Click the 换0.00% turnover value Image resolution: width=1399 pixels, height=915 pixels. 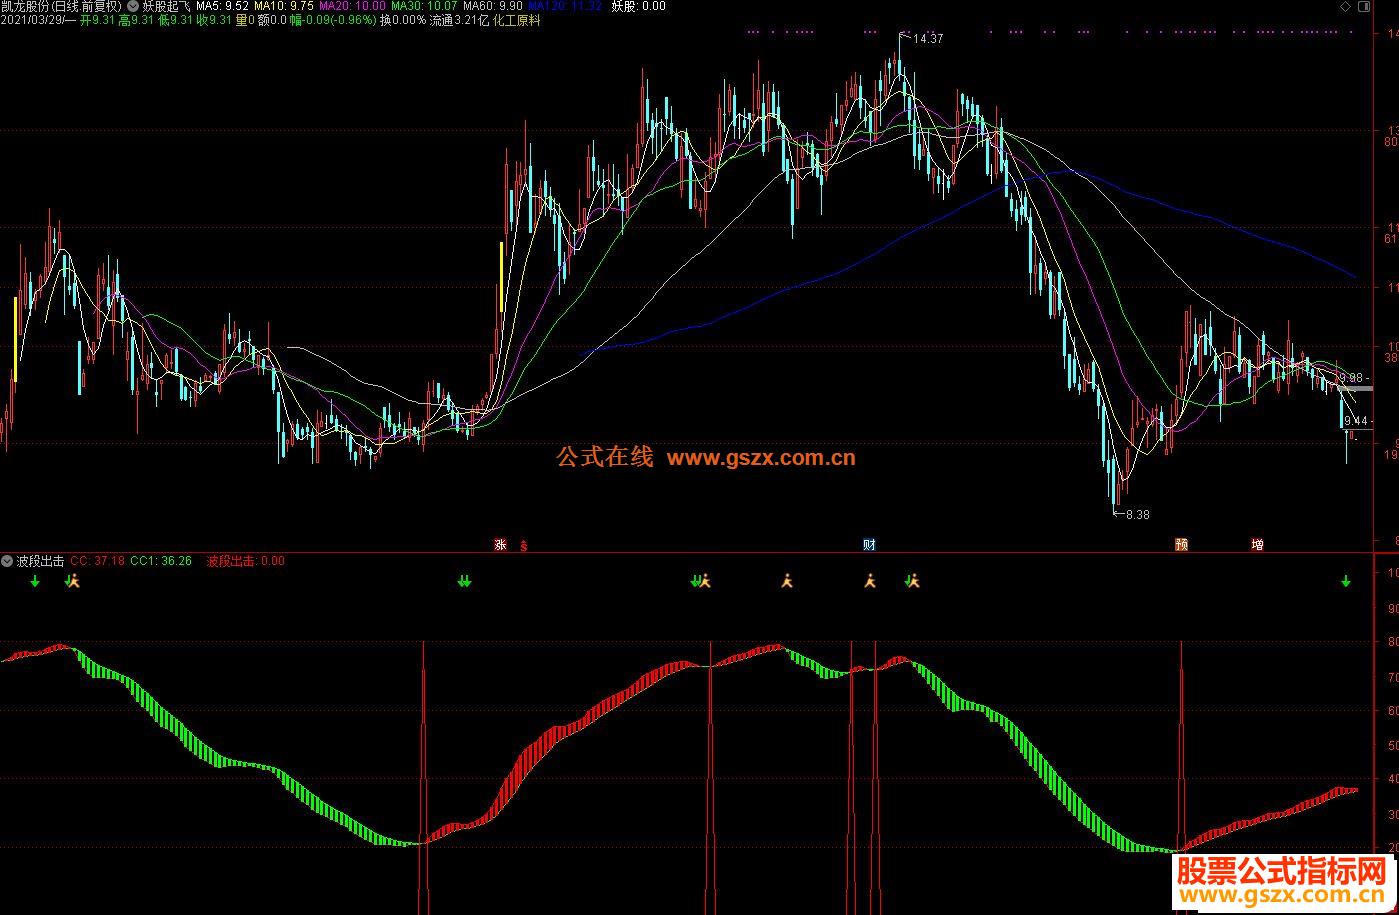coord(403,20)
